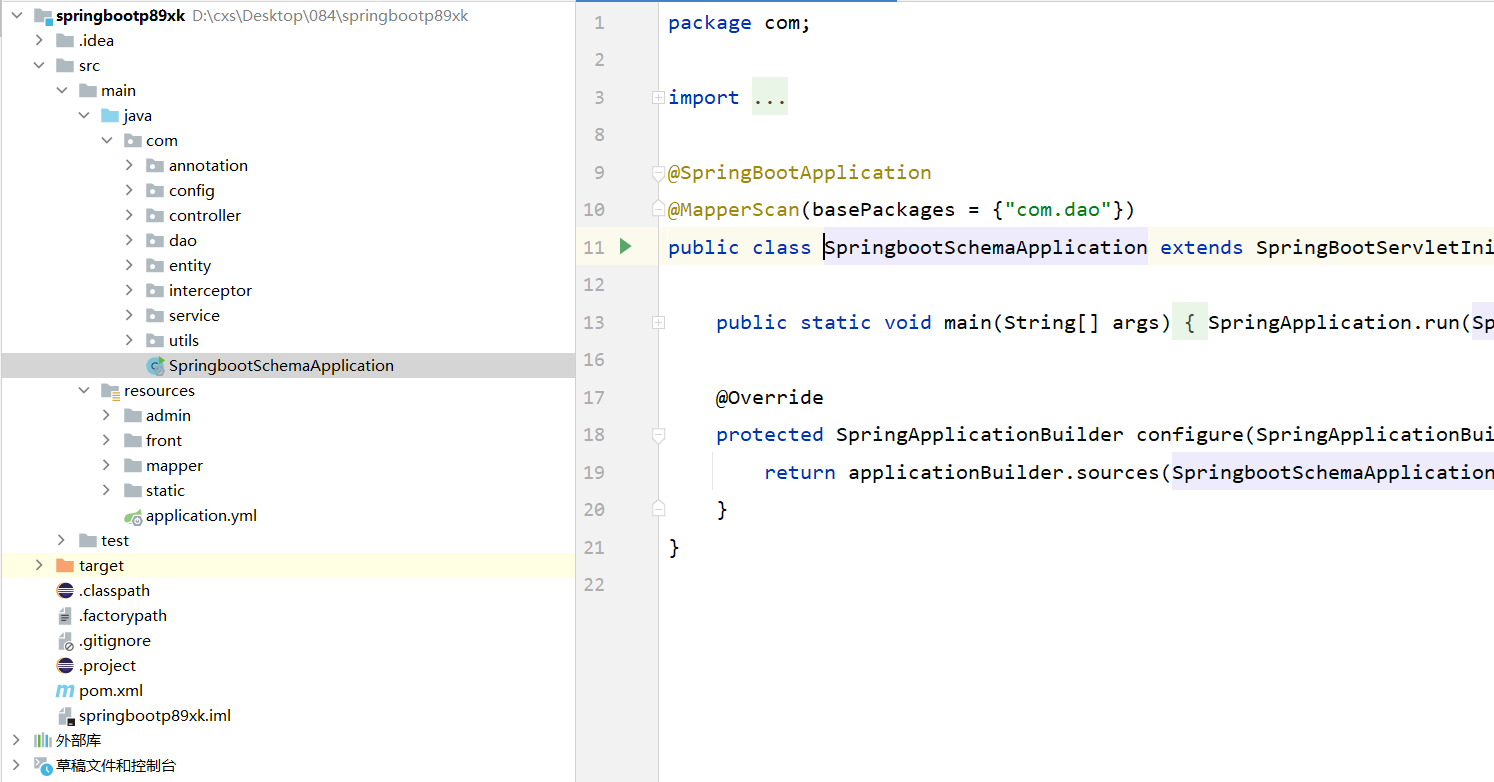This screenshot has width=1494, height=782.
Task: Collapse the com package
Action: pos(107,141)
